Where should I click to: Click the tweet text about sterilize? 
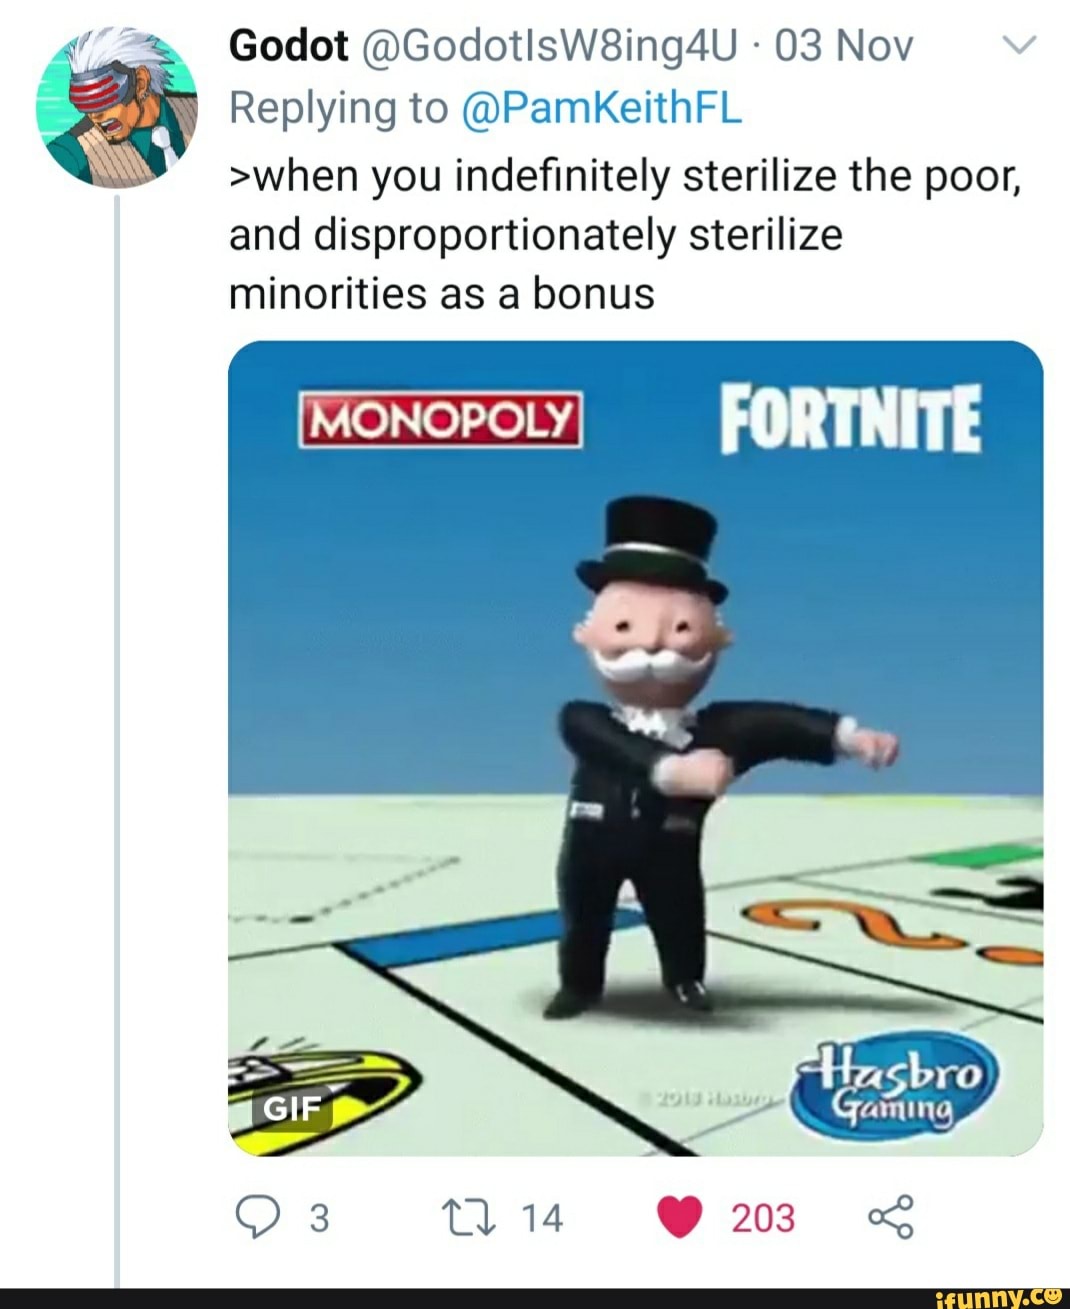click(x=625, y=235)
